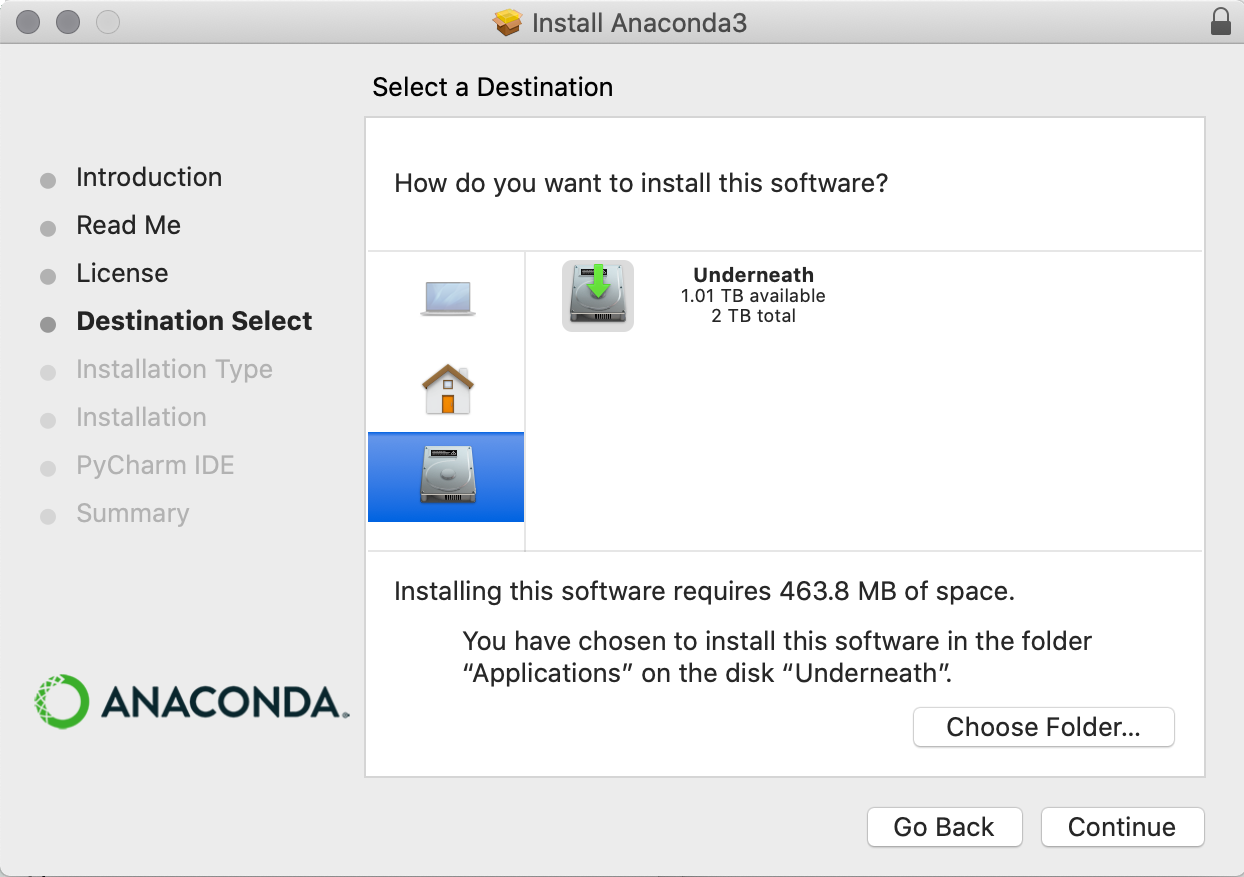Click the Underneath disk name label
Image resolution: width=1244 pixels, height=877 pixels.
[x=753, y=275]
